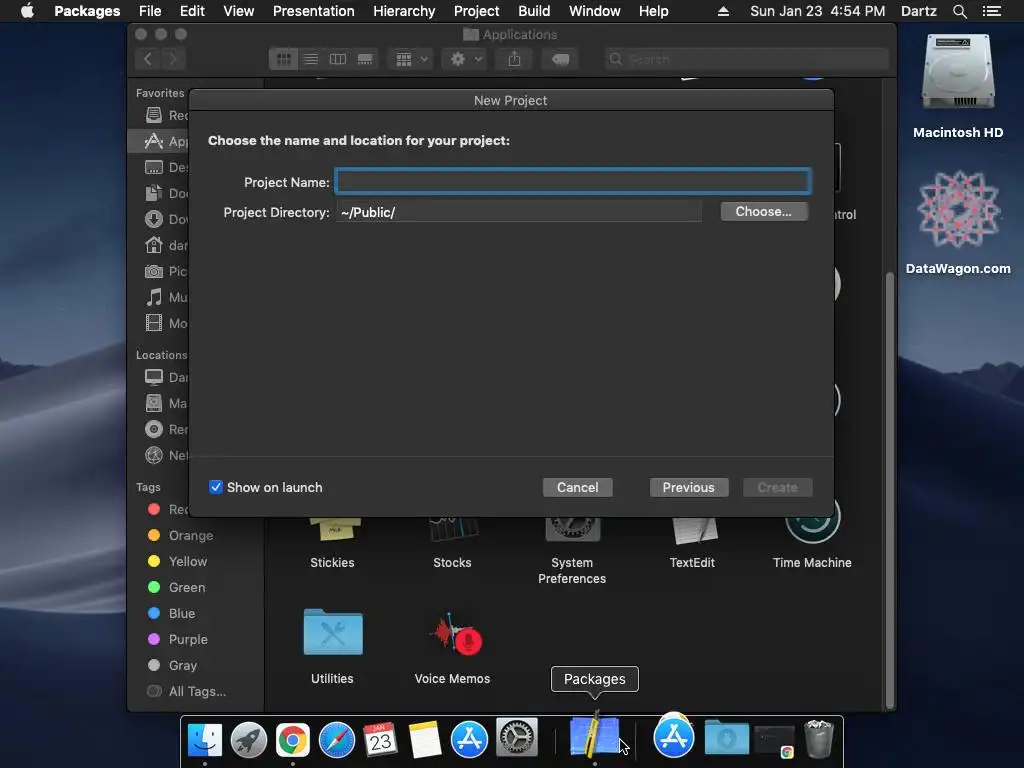Open Calendar from the Dock
Image resolution: width=1024 pixels, height=768 pixels.
coord(381,739)
